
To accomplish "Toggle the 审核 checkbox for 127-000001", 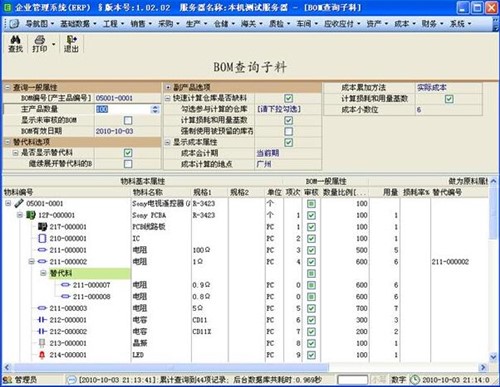I will [311, 215].
